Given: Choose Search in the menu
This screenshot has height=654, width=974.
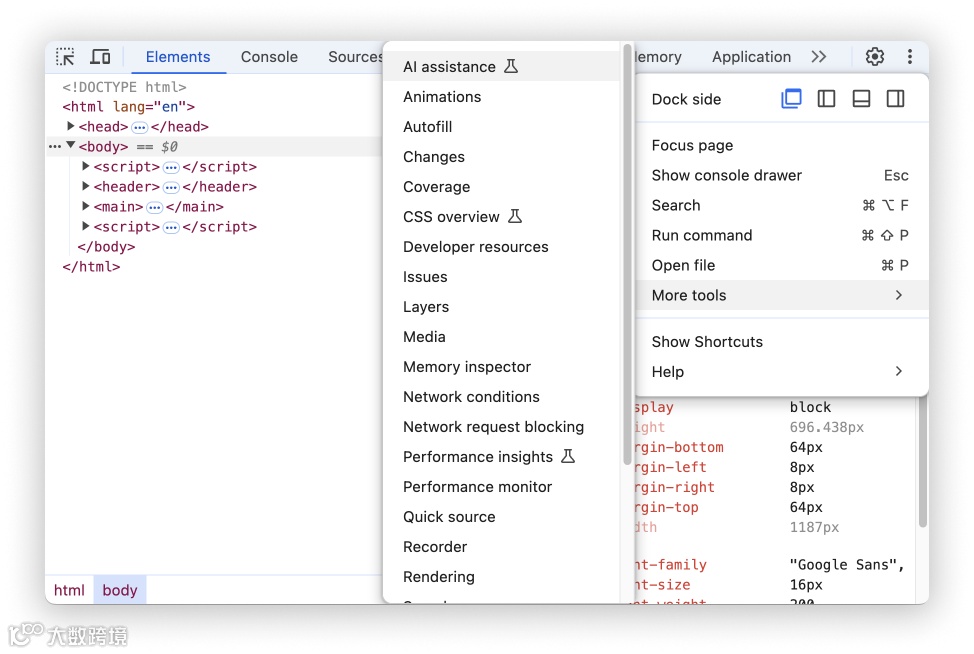Looking at the screenshot, I should (x=782, y=206).
